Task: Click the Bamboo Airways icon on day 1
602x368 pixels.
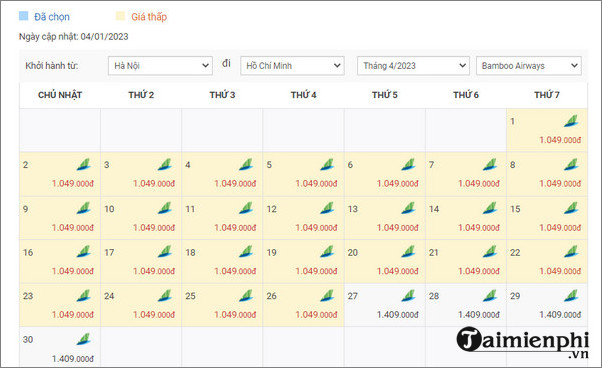Action: pyautogui.click(x=571, y=121)
